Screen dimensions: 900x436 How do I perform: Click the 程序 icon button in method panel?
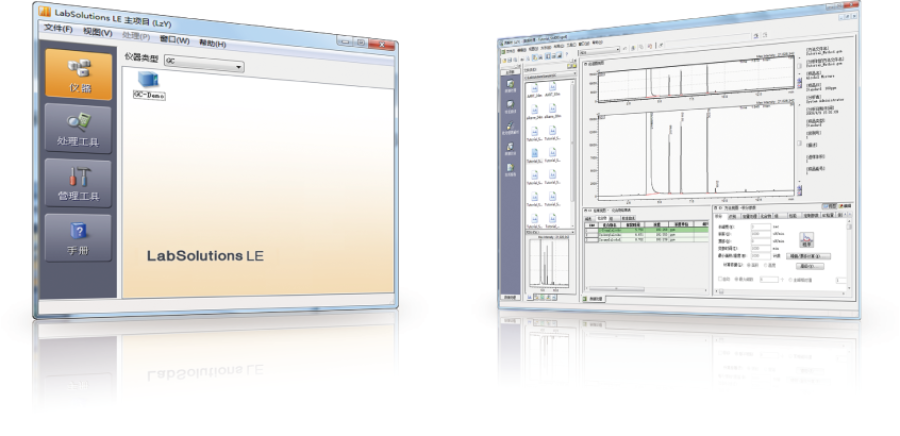tap(806, 240)
